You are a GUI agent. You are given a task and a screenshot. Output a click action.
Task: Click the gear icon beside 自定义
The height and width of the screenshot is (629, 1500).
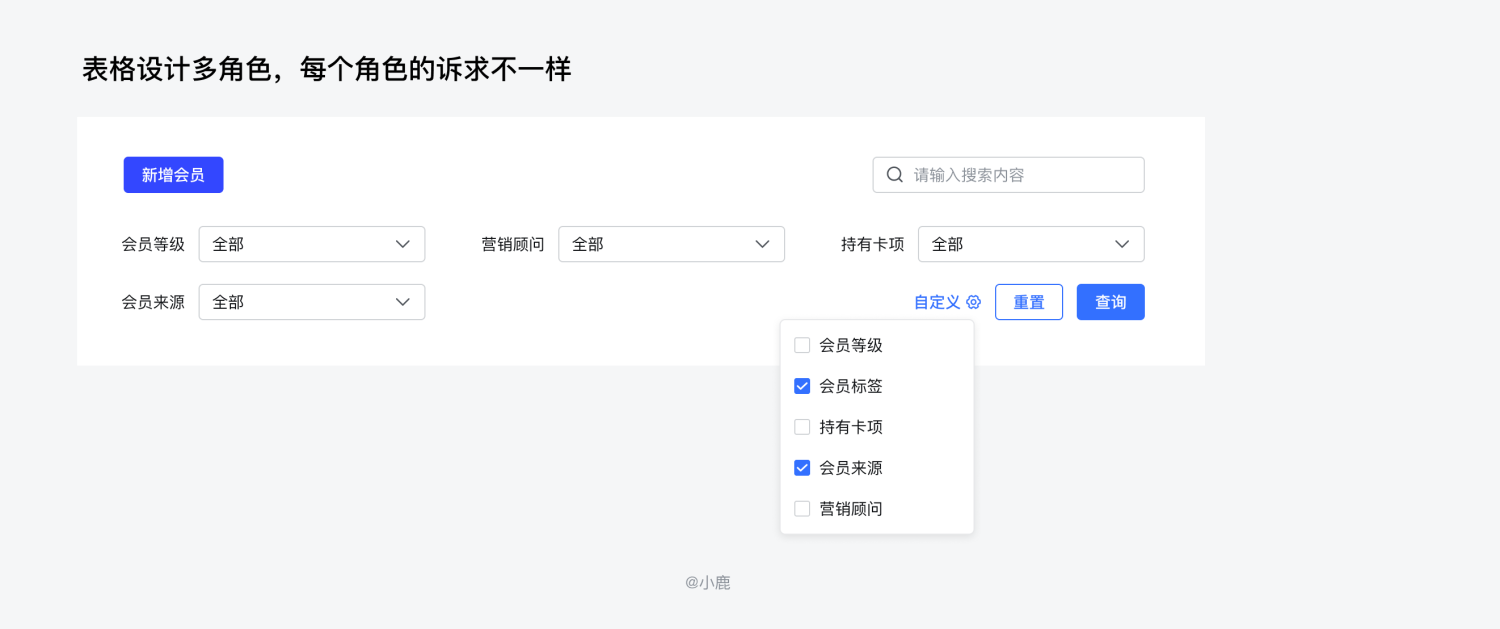coord(974,302)
